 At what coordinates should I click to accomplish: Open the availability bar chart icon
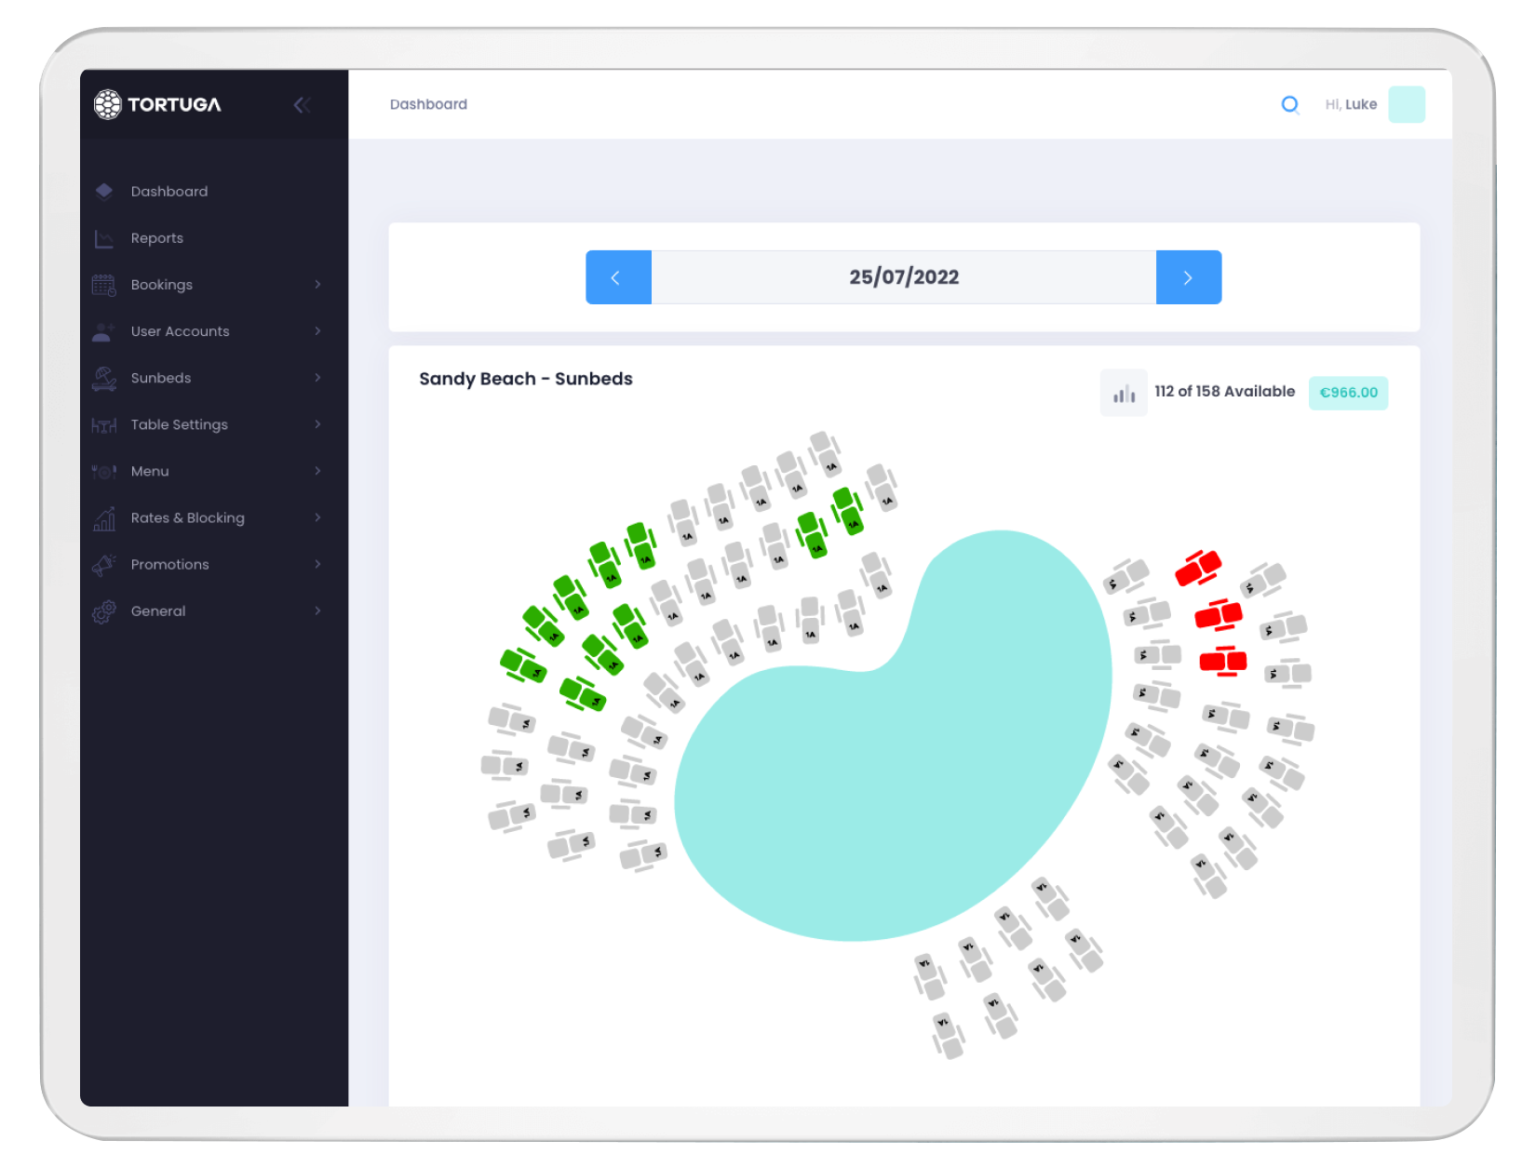pos(1124,393)
